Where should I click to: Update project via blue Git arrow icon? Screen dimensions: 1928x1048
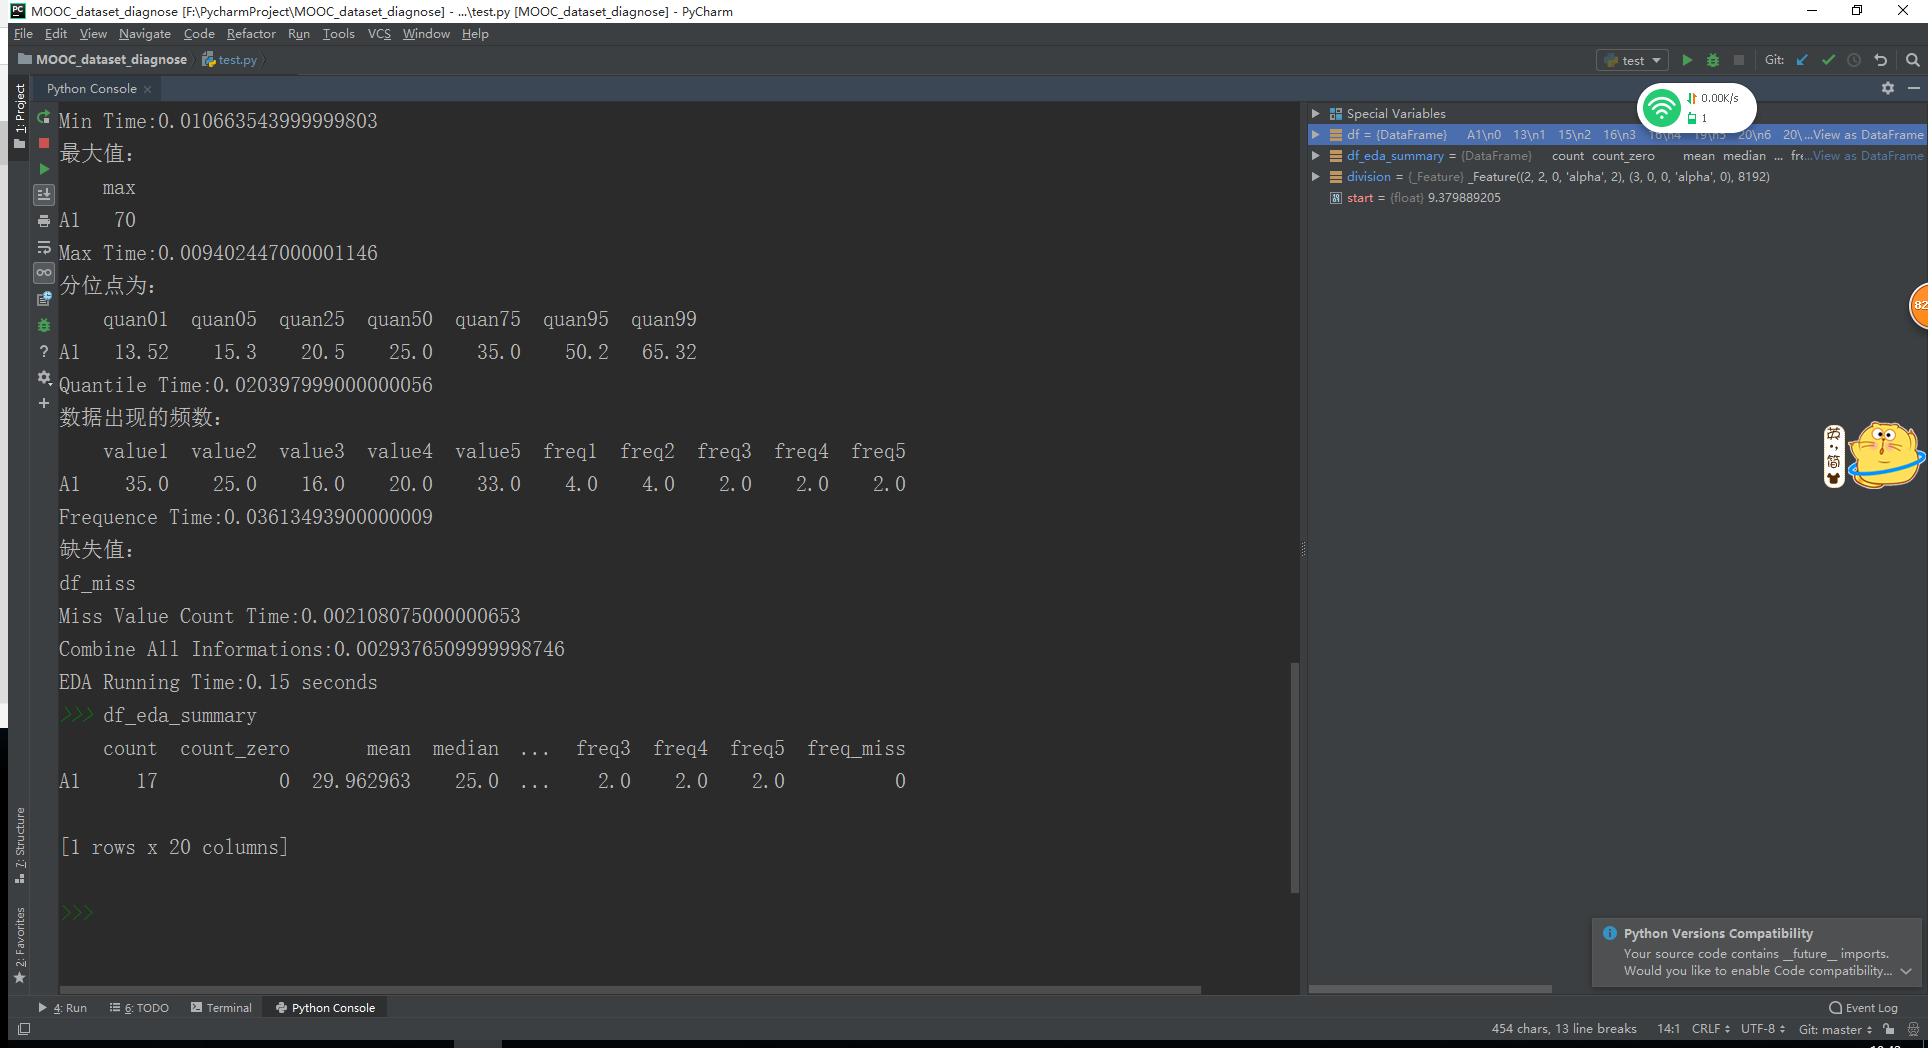click(1801, 60)
